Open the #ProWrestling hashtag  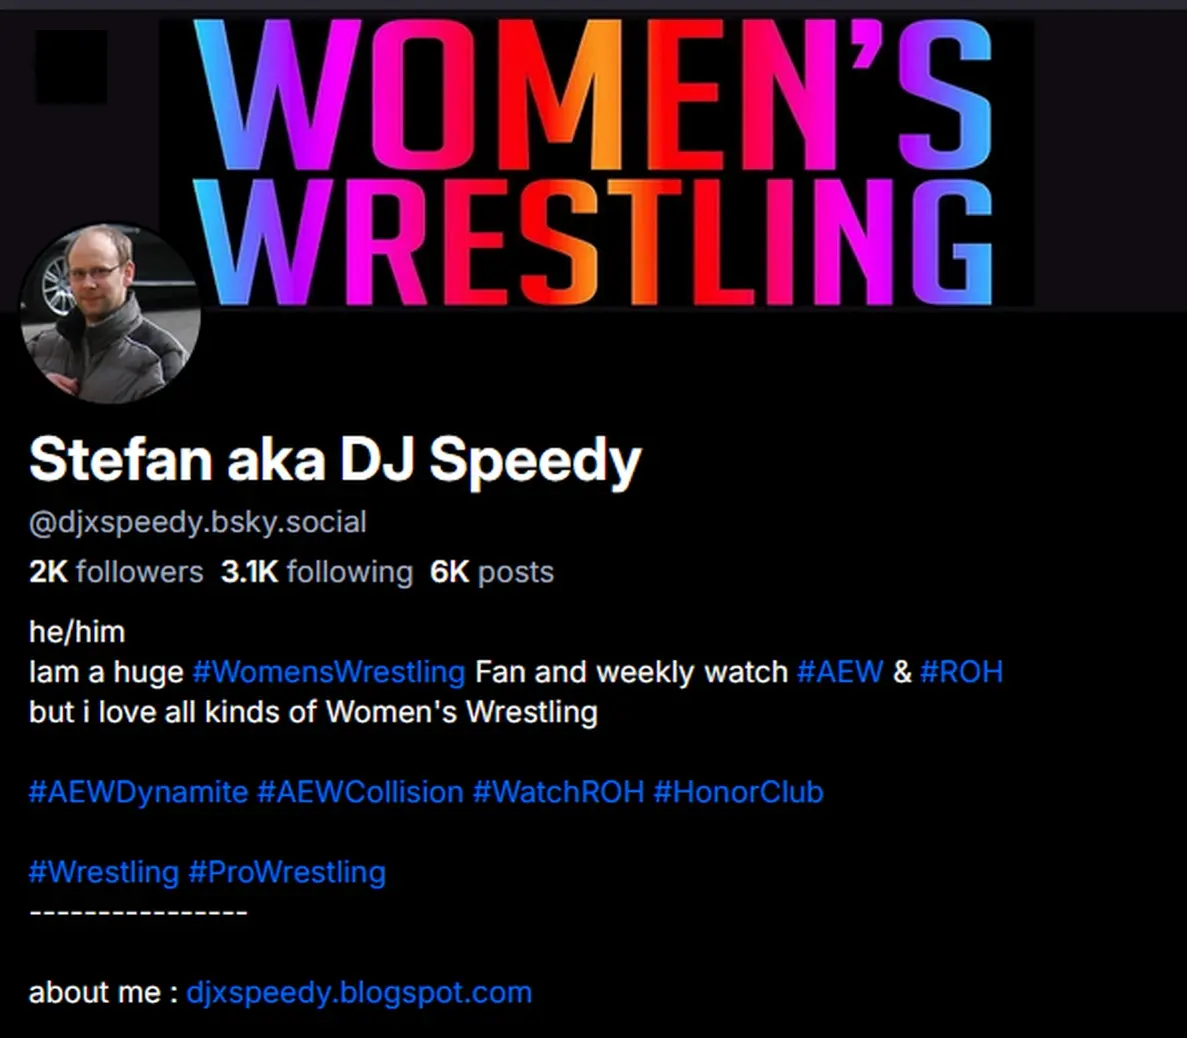click(x=287, y=873)
